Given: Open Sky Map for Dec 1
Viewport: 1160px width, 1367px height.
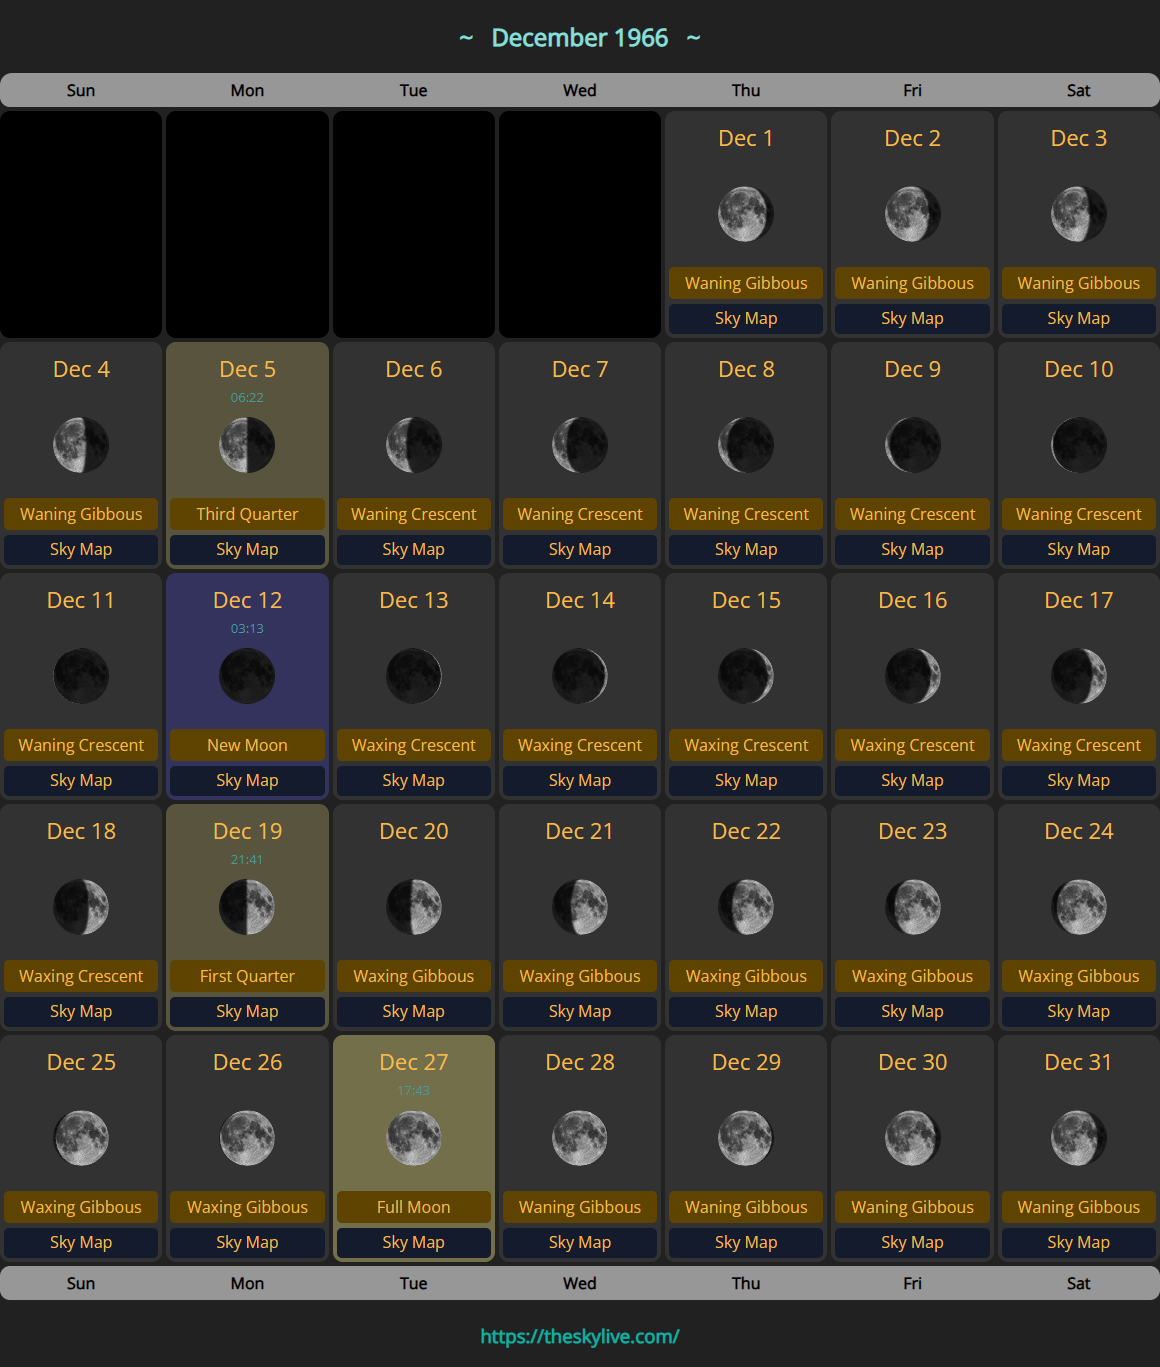Looking at the screenshot, I should [746, 318].
